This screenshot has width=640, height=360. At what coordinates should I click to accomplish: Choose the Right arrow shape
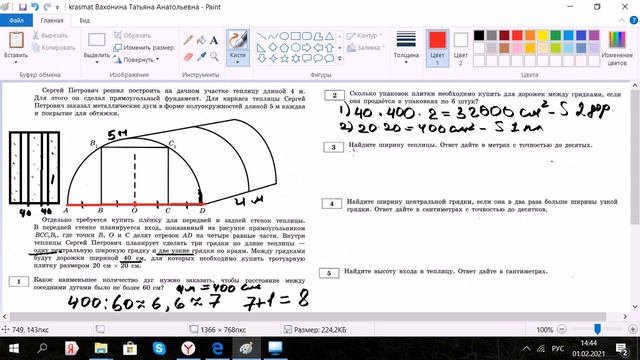(307, 47)
